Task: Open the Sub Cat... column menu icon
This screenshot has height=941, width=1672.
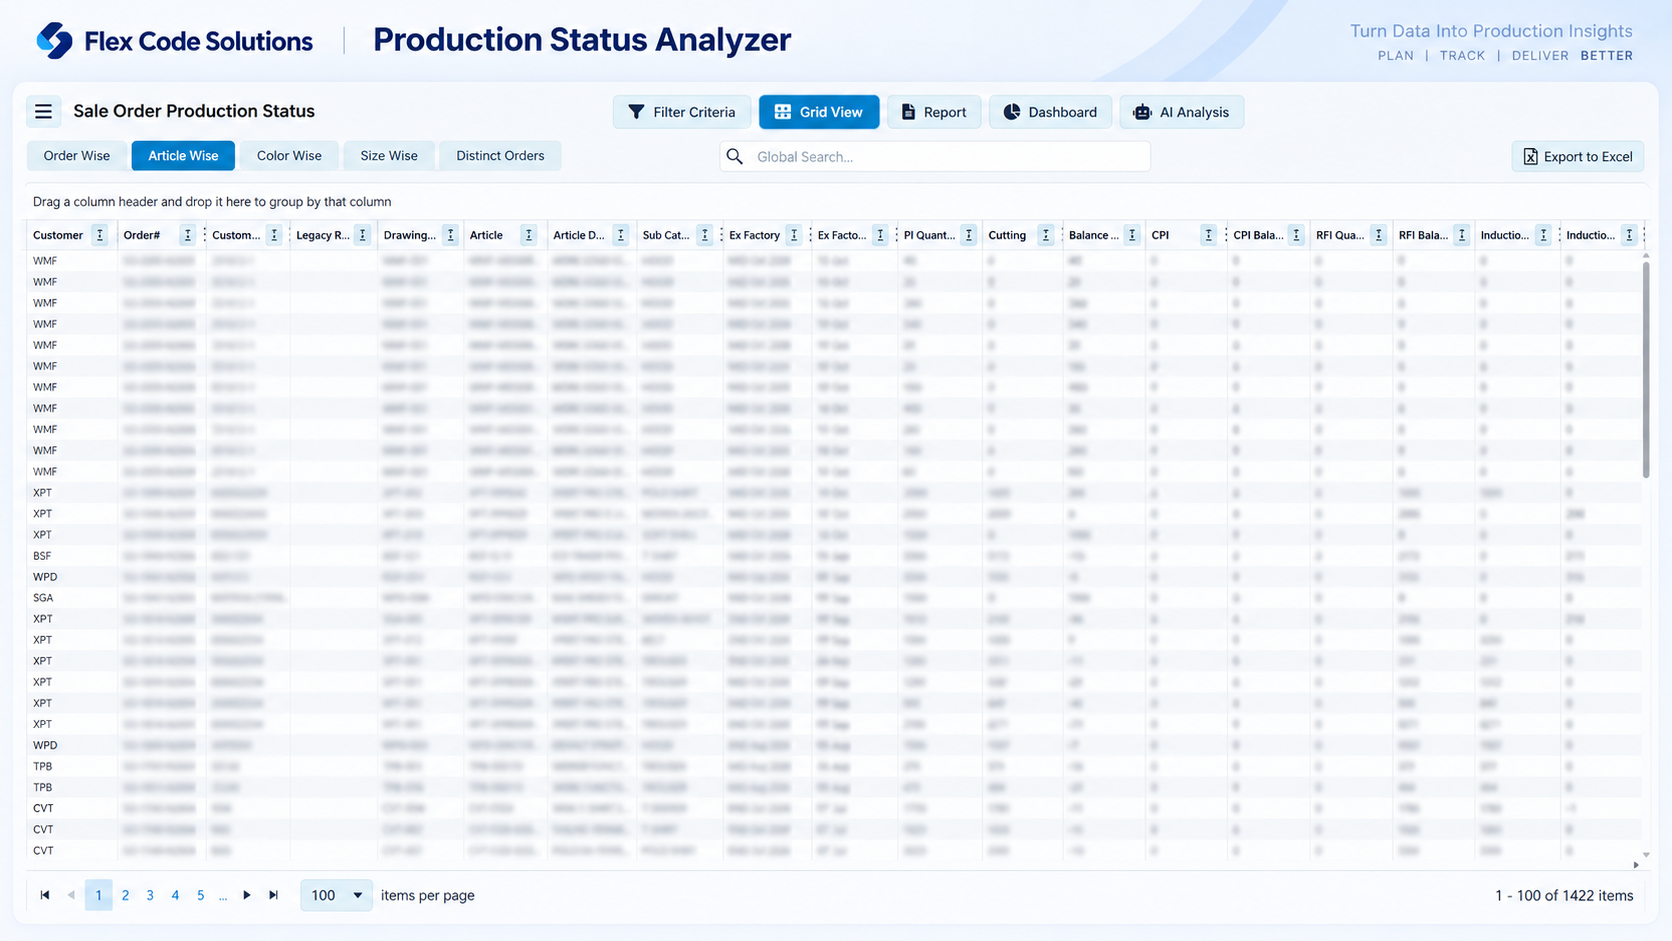Action: (x=705, y=235)
